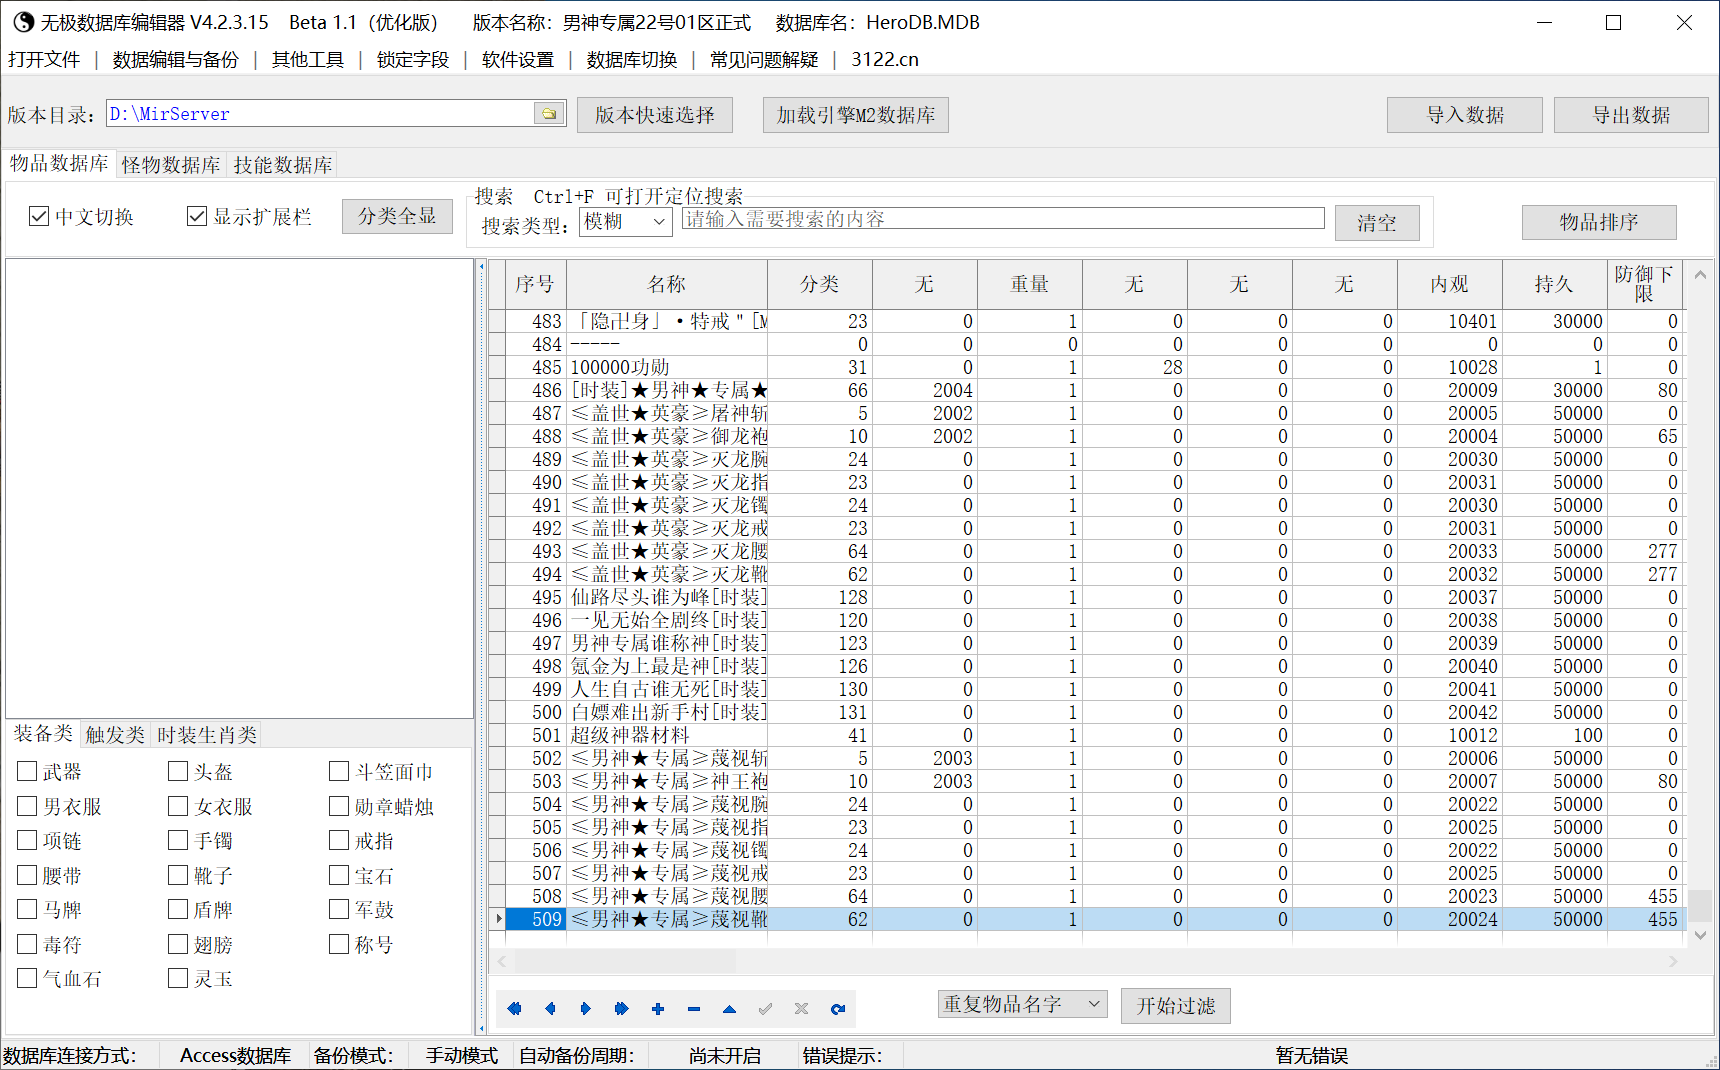This screenshot has height=1070, width=1720.
Task: Click the post edit checkmark icon
Action: click(766, 1008)
